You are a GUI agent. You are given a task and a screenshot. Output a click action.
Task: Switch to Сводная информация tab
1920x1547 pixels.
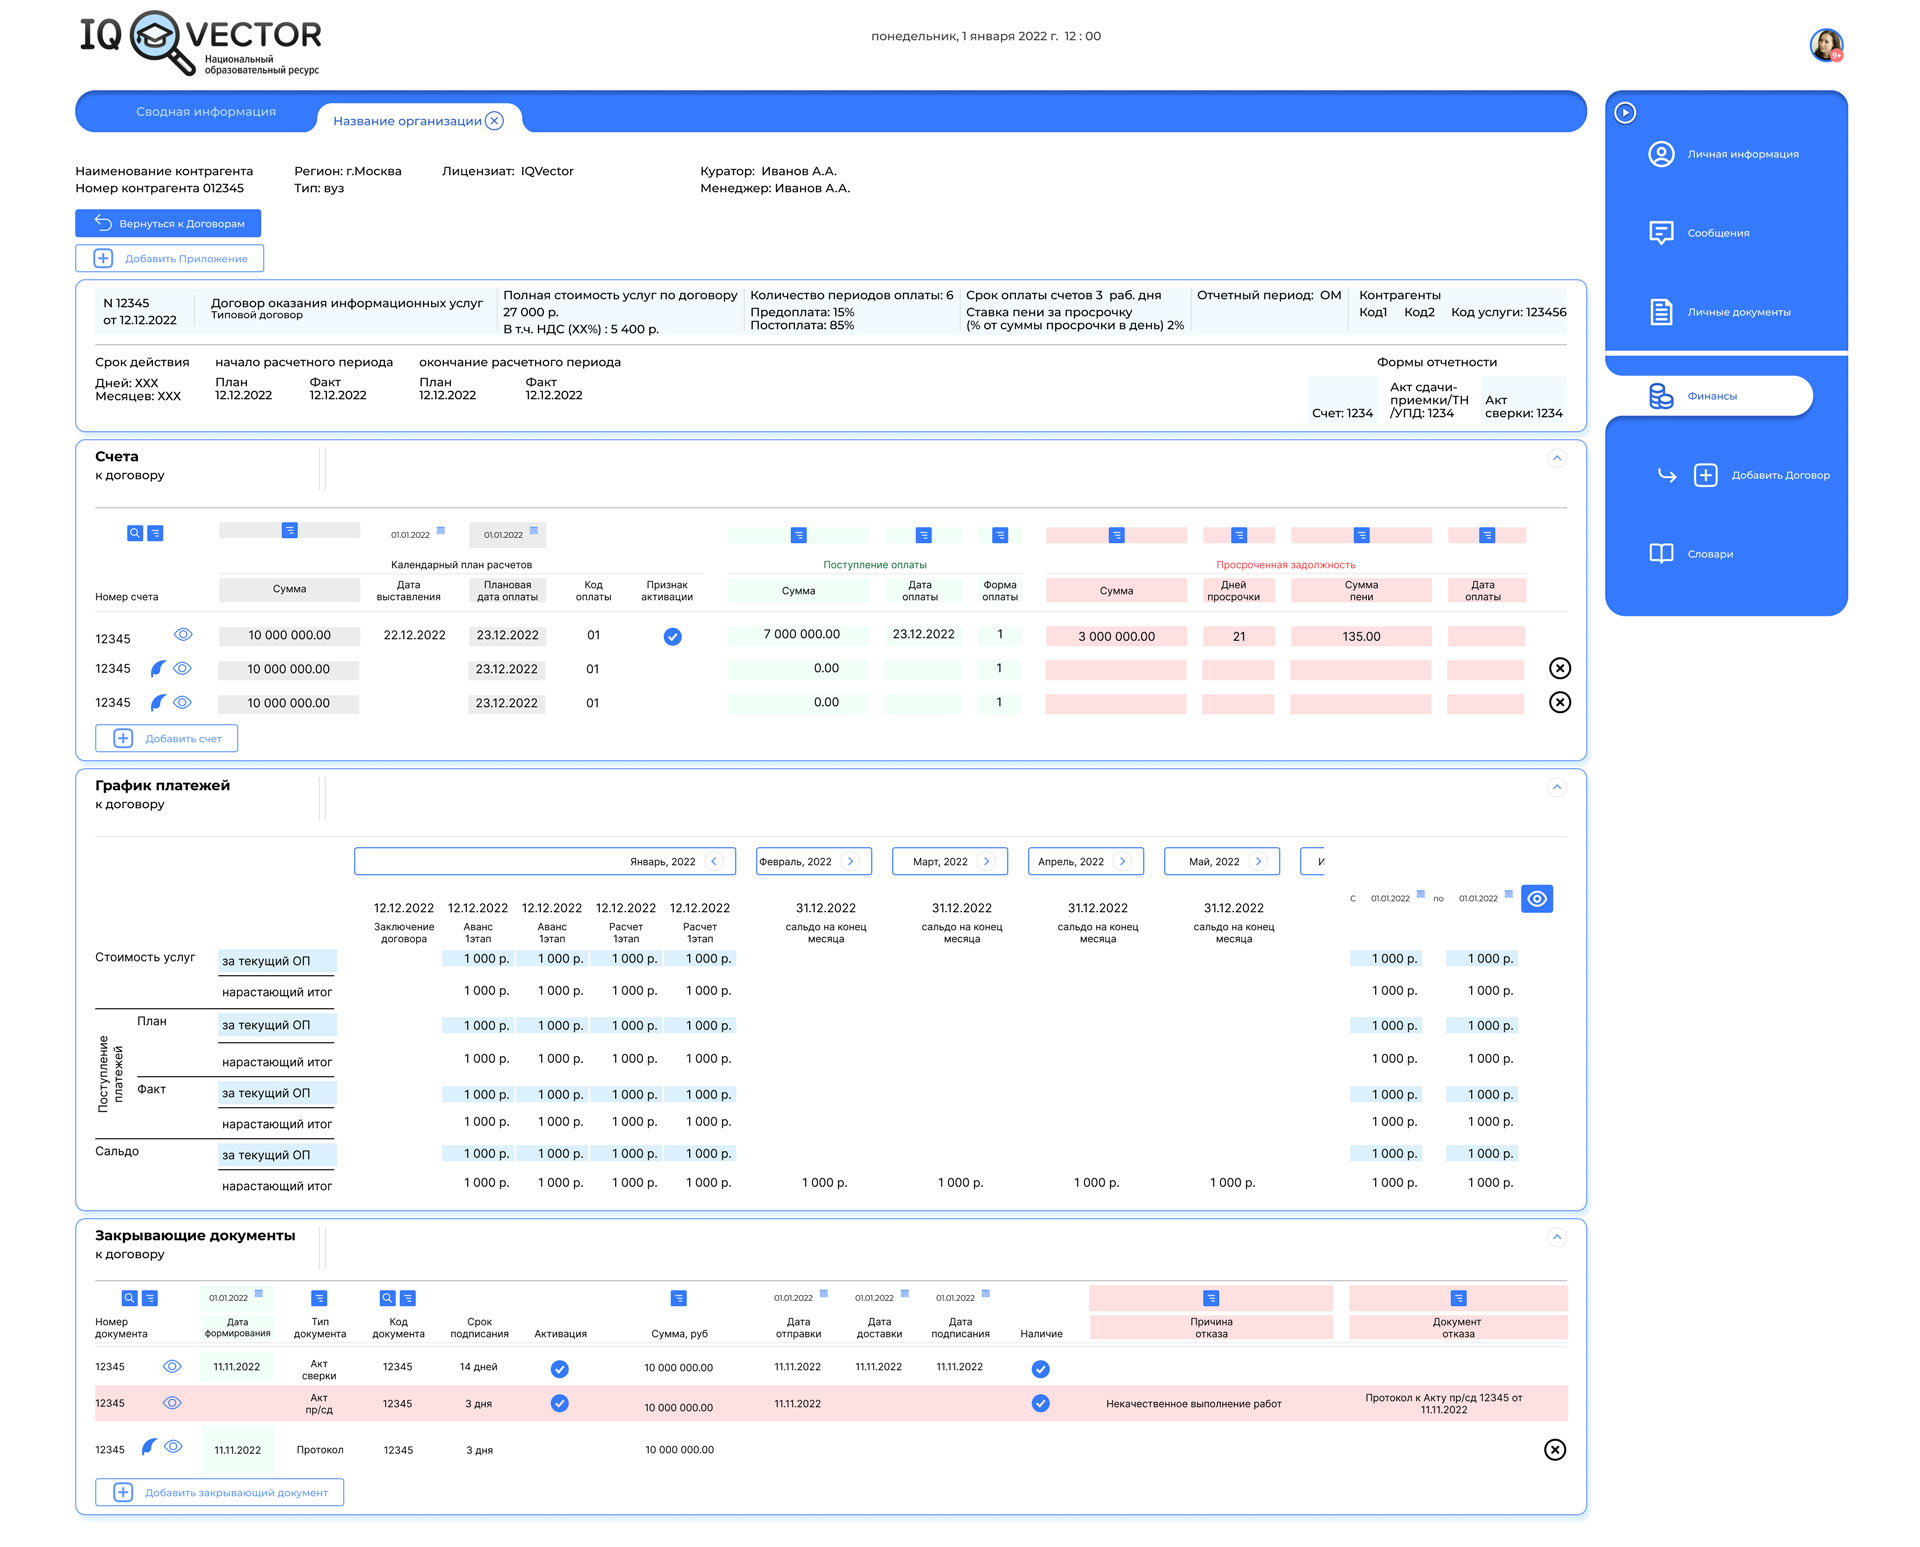206,112
